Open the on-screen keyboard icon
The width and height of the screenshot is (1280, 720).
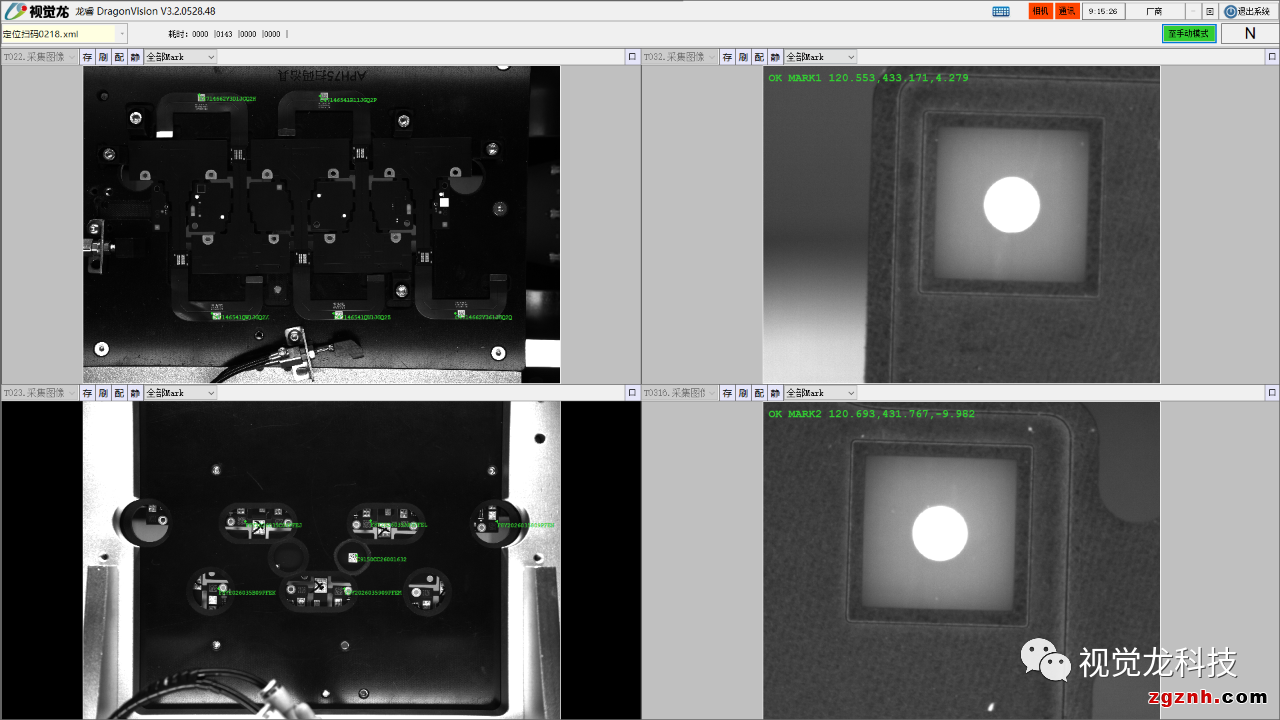tap(1001, 11)
